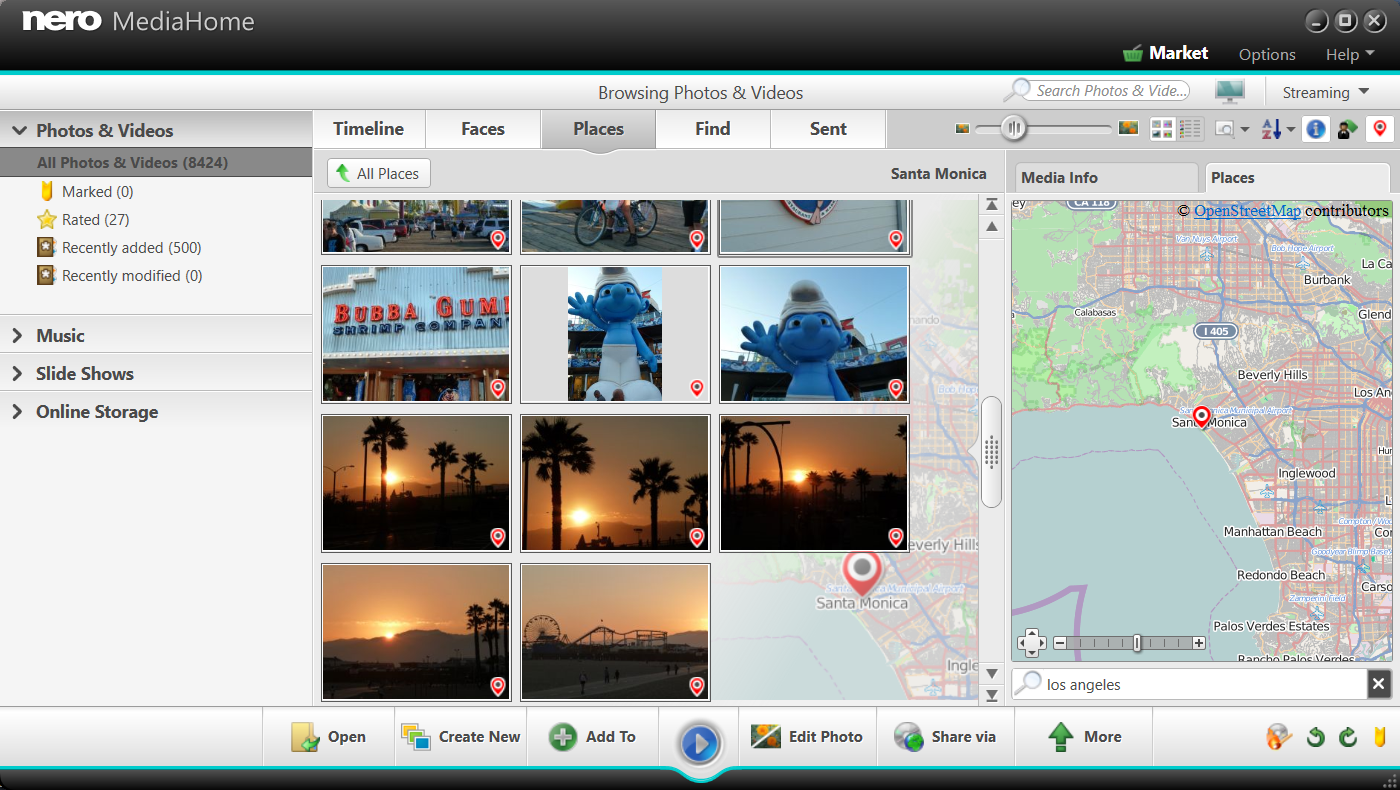Toggle the places map pin button
Screen dimensions: 1400x790
pos(1380,129)
